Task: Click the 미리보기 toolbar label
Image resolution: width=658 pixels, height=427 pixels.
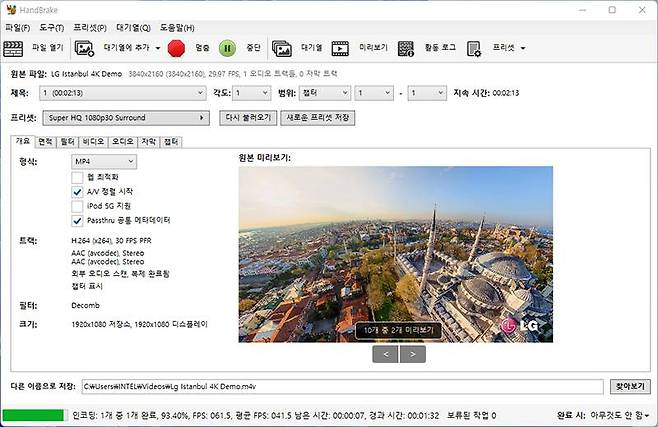Action: 373,48
